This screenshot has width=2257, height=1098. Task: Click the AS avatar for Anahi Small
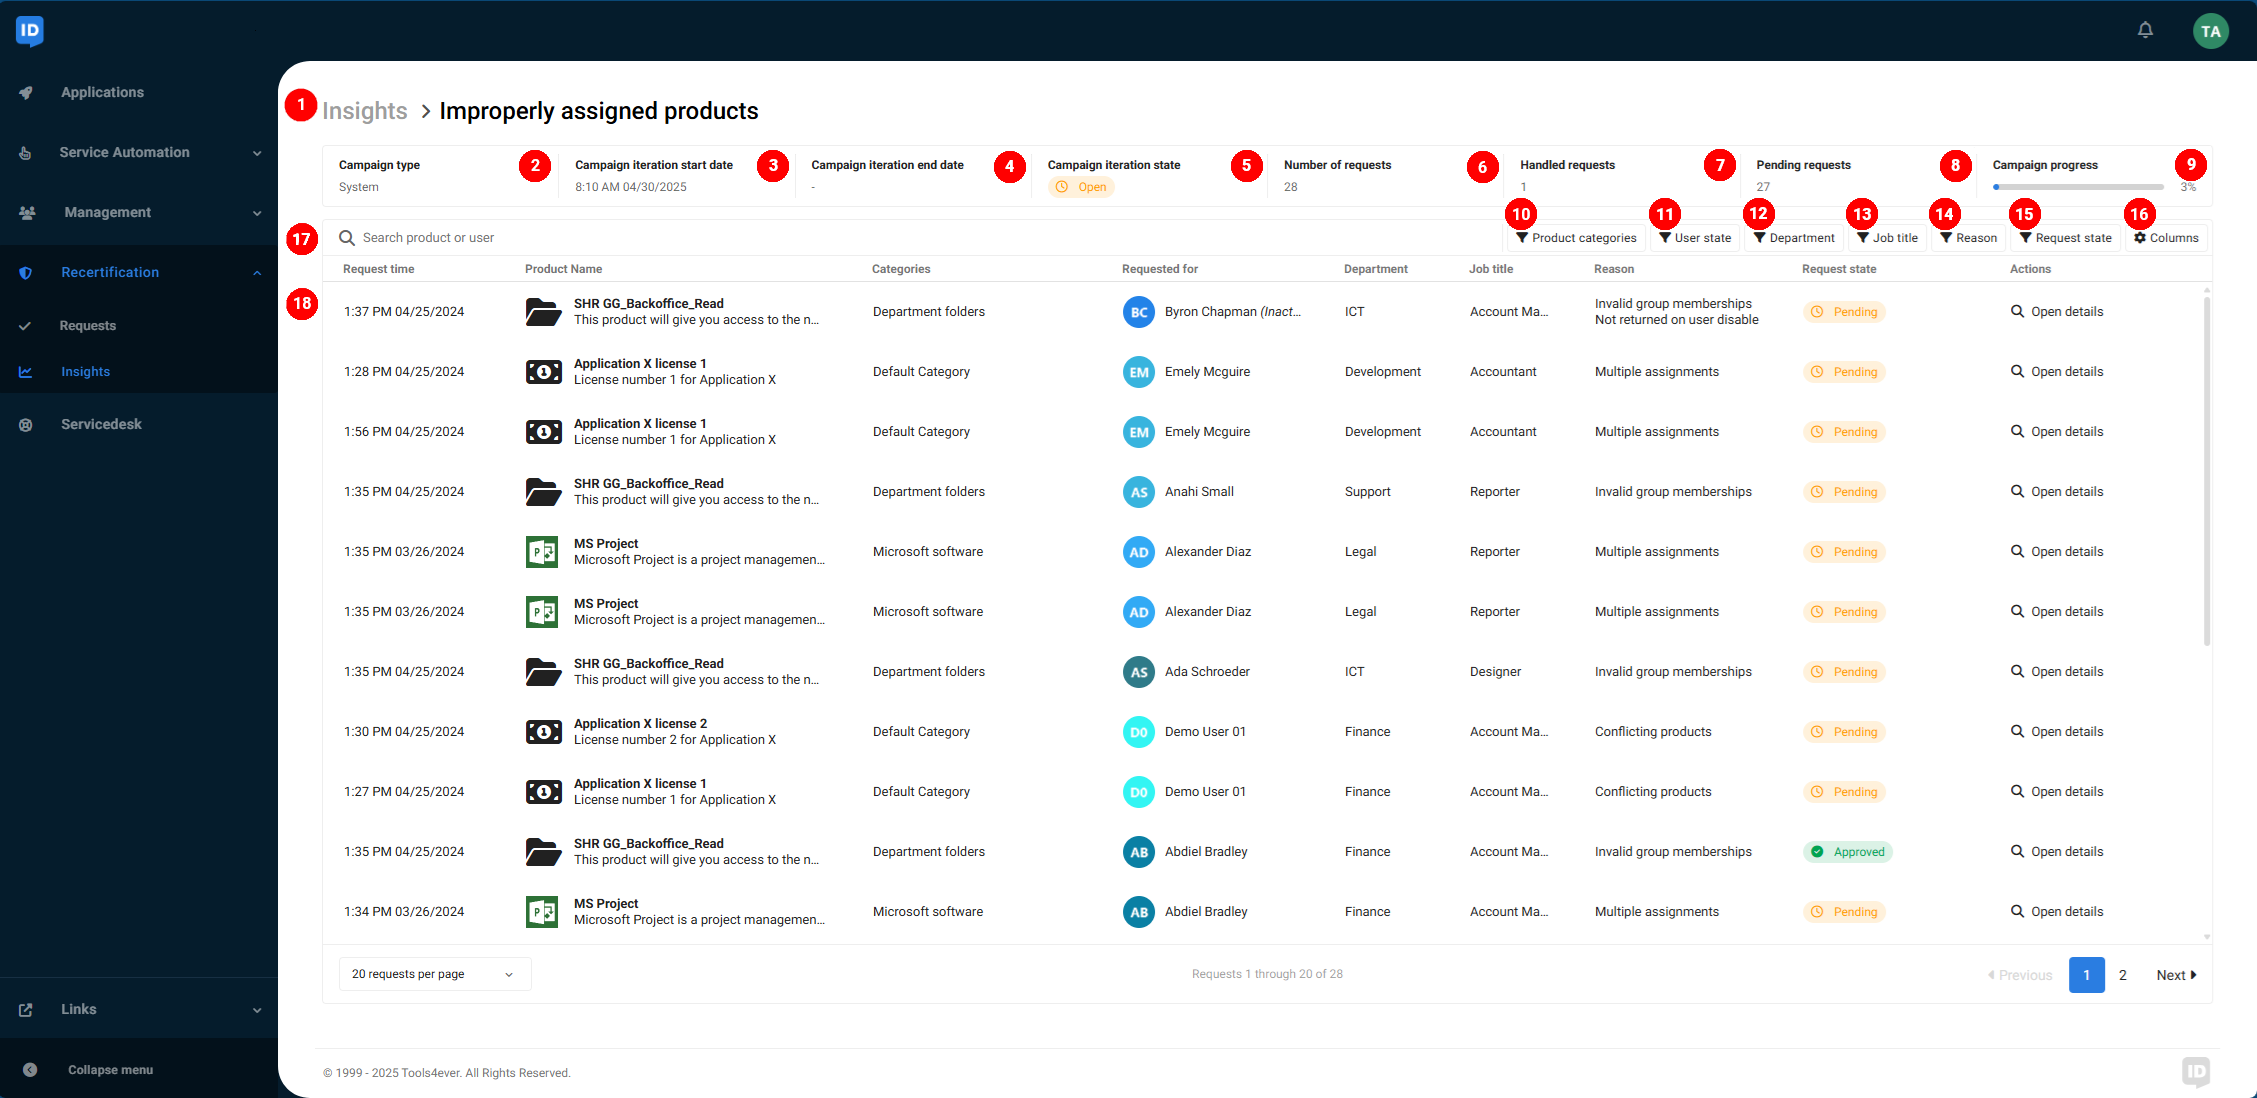click(1139, 492)
